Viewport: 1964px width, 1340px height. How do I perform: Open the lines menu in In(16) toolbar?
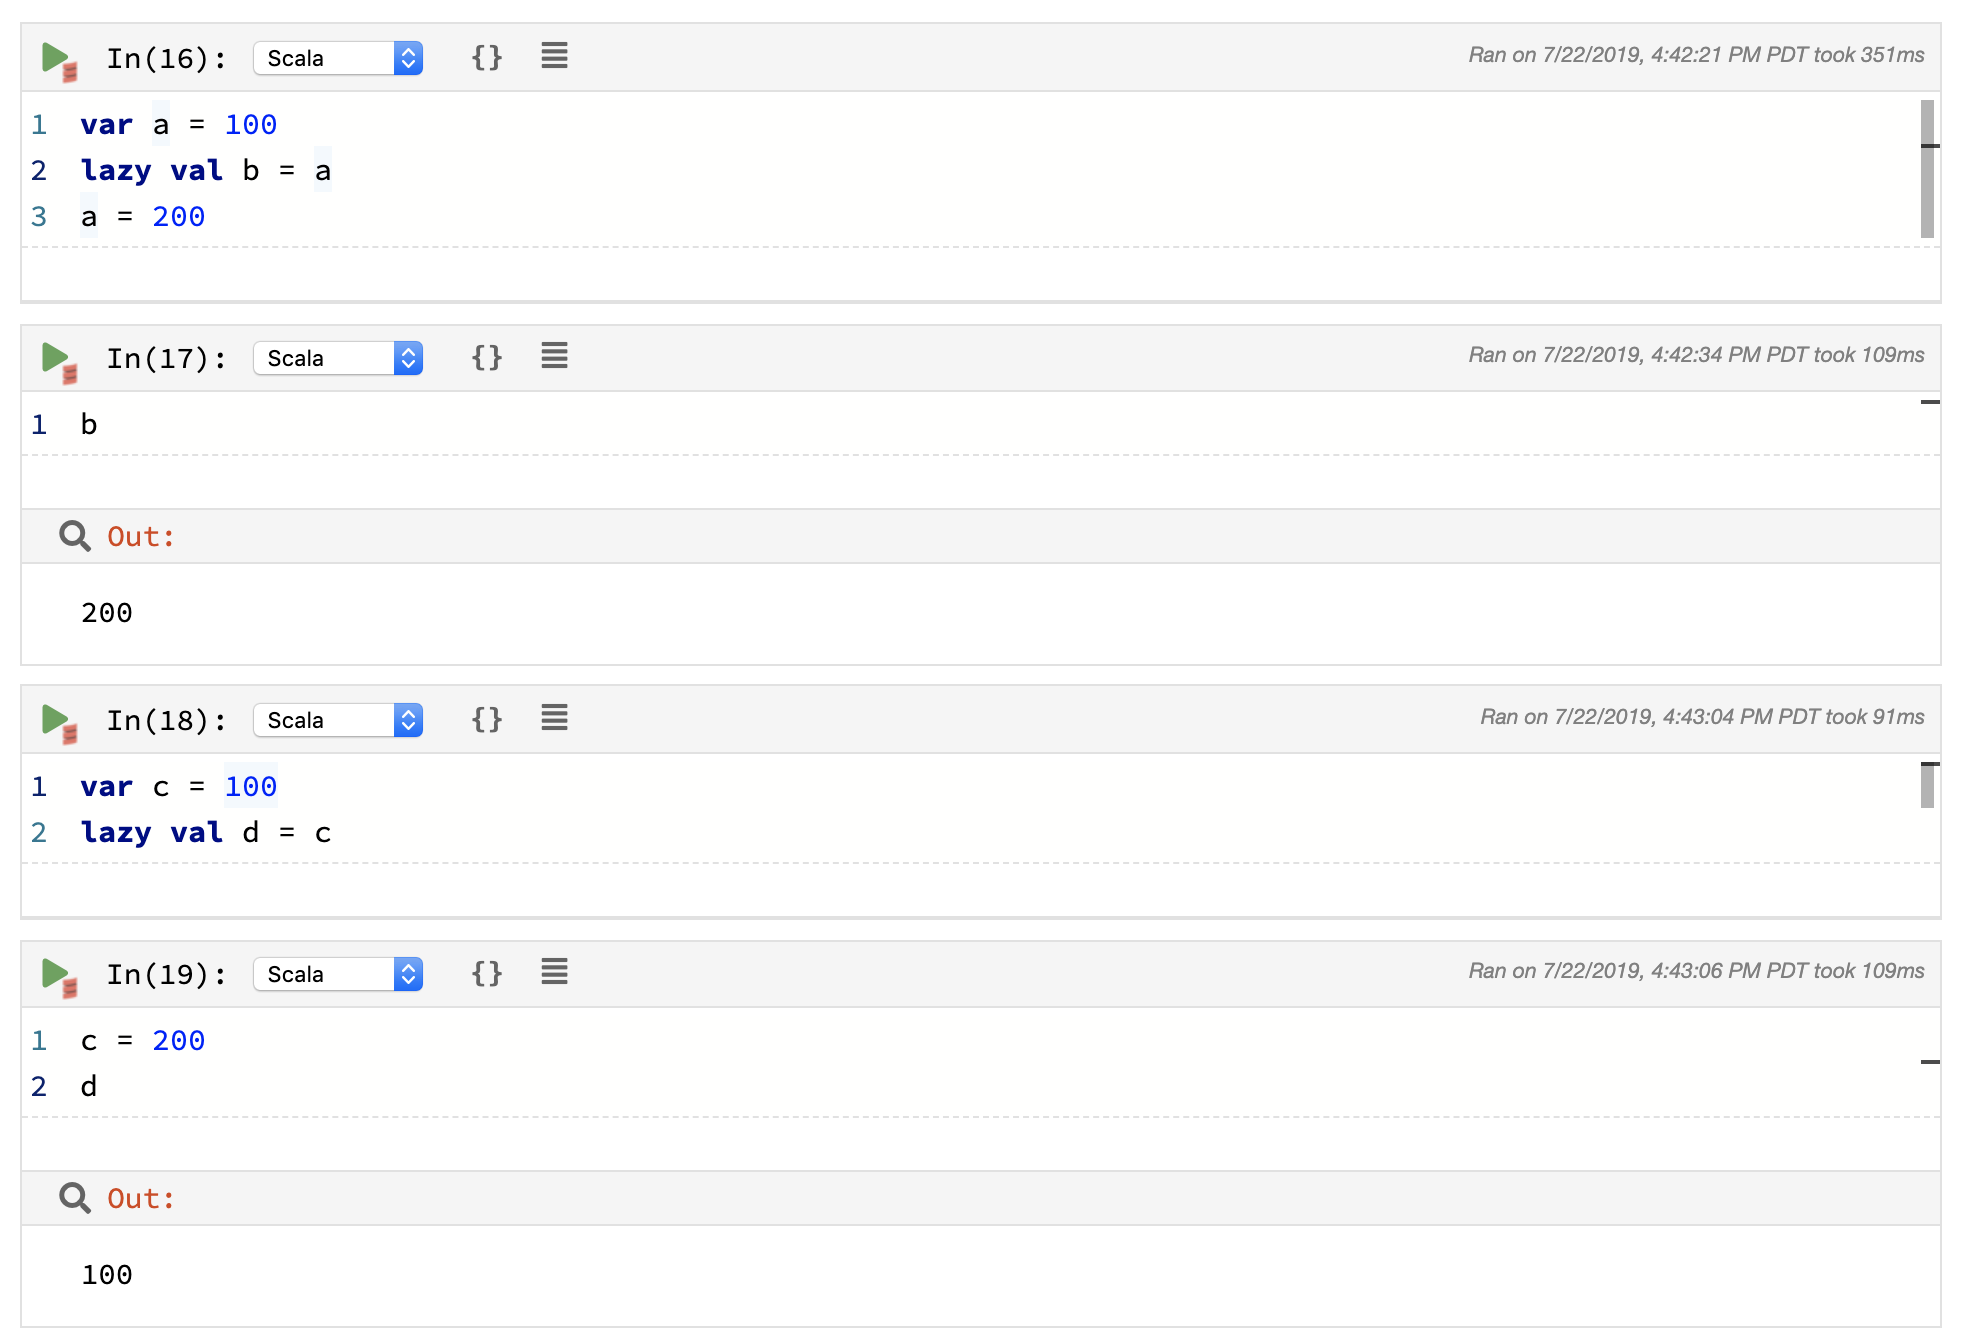click(553, 56)
